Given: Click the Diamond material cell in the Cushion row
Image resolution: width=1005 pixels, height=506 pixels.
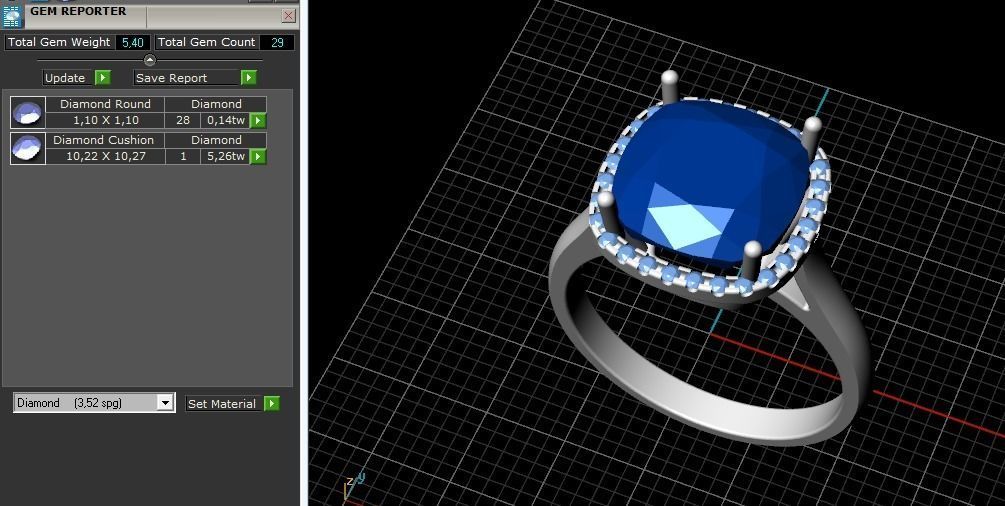Looking at the screenshot, I should pos(216,140).
